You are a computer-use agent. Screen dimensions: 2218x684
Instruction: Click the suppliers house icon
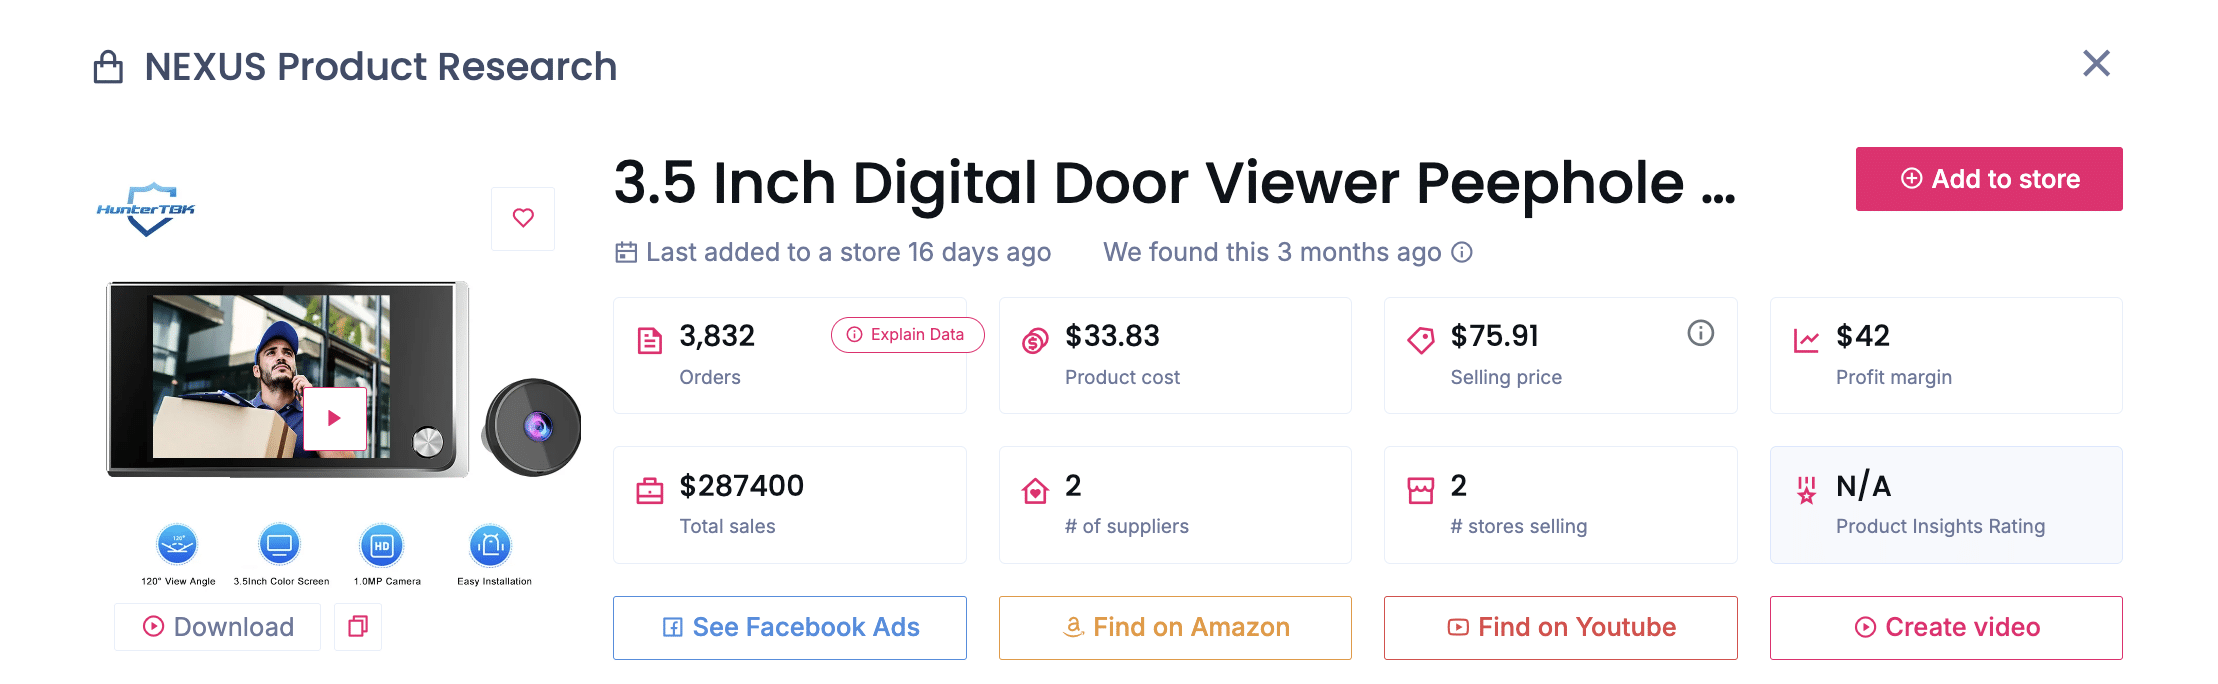(1035, 490)
